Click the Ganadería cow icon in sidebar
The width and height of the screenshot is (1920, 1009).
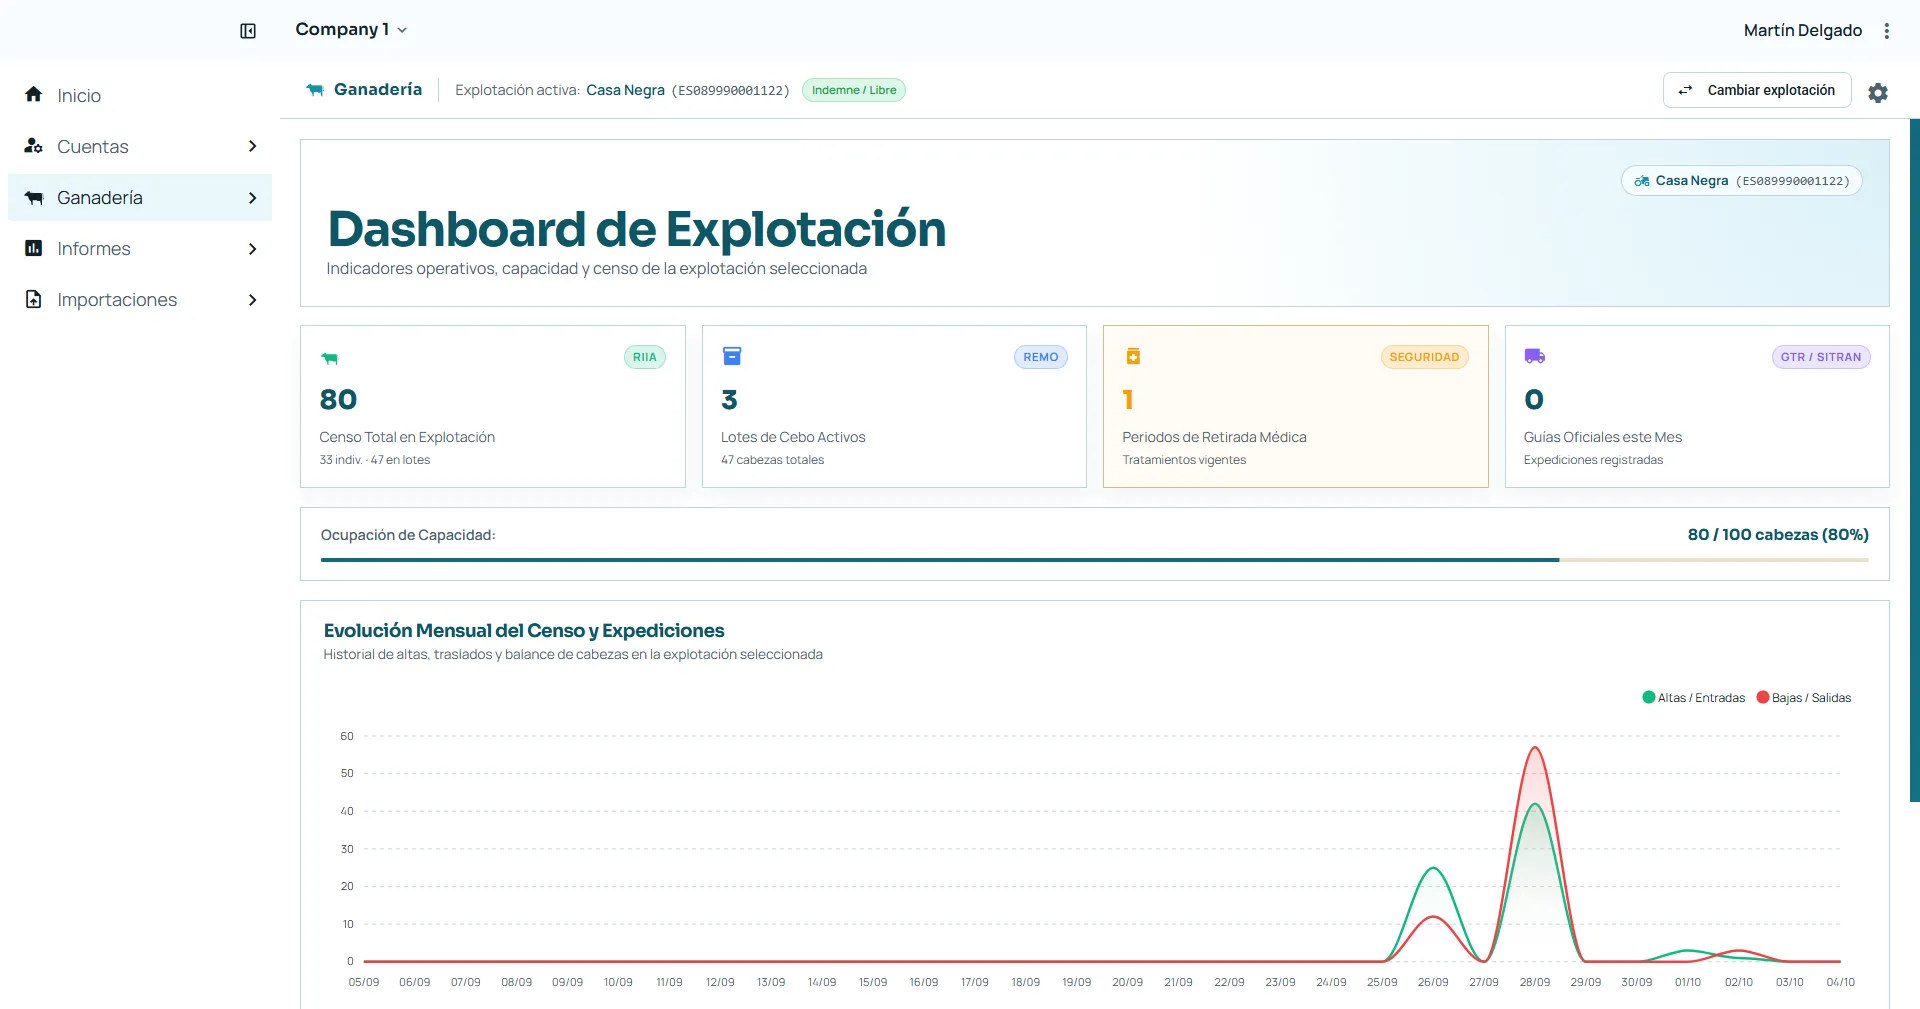click(34, 197)
